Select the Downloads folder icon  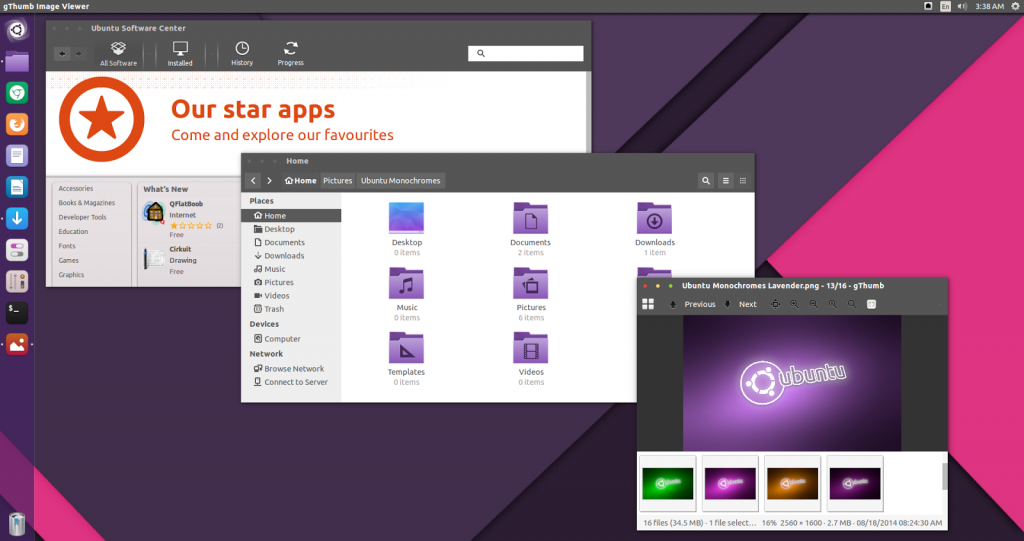[x=654, y=218]
